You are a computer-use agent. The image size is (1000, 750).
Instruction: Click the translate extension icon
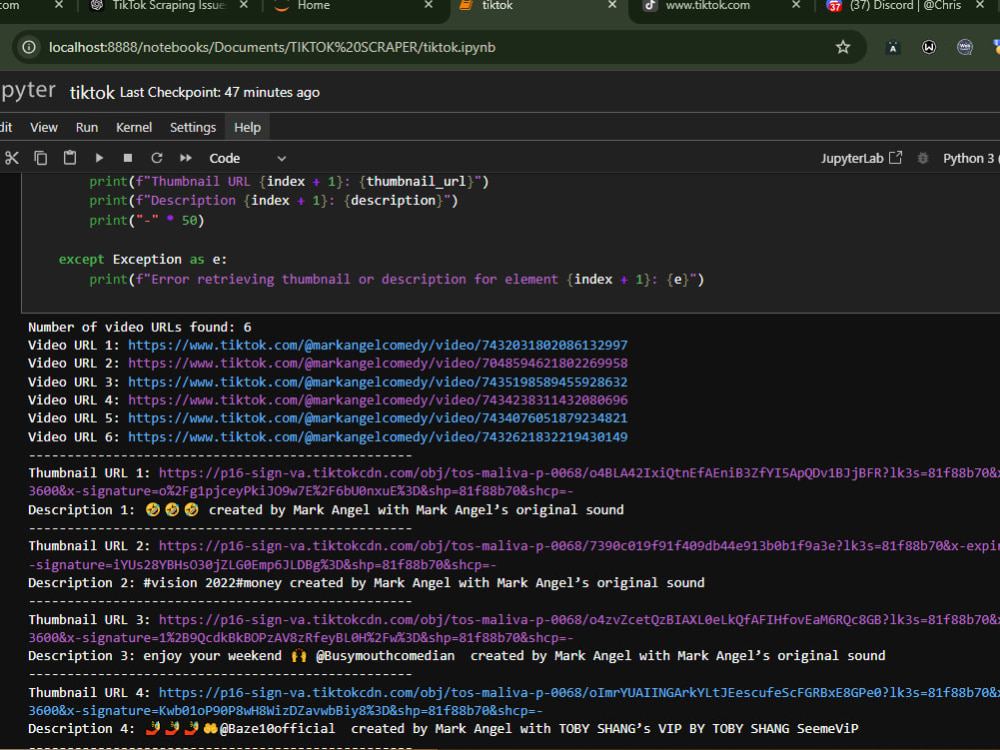pyautogui.click(x=893, y=47)
